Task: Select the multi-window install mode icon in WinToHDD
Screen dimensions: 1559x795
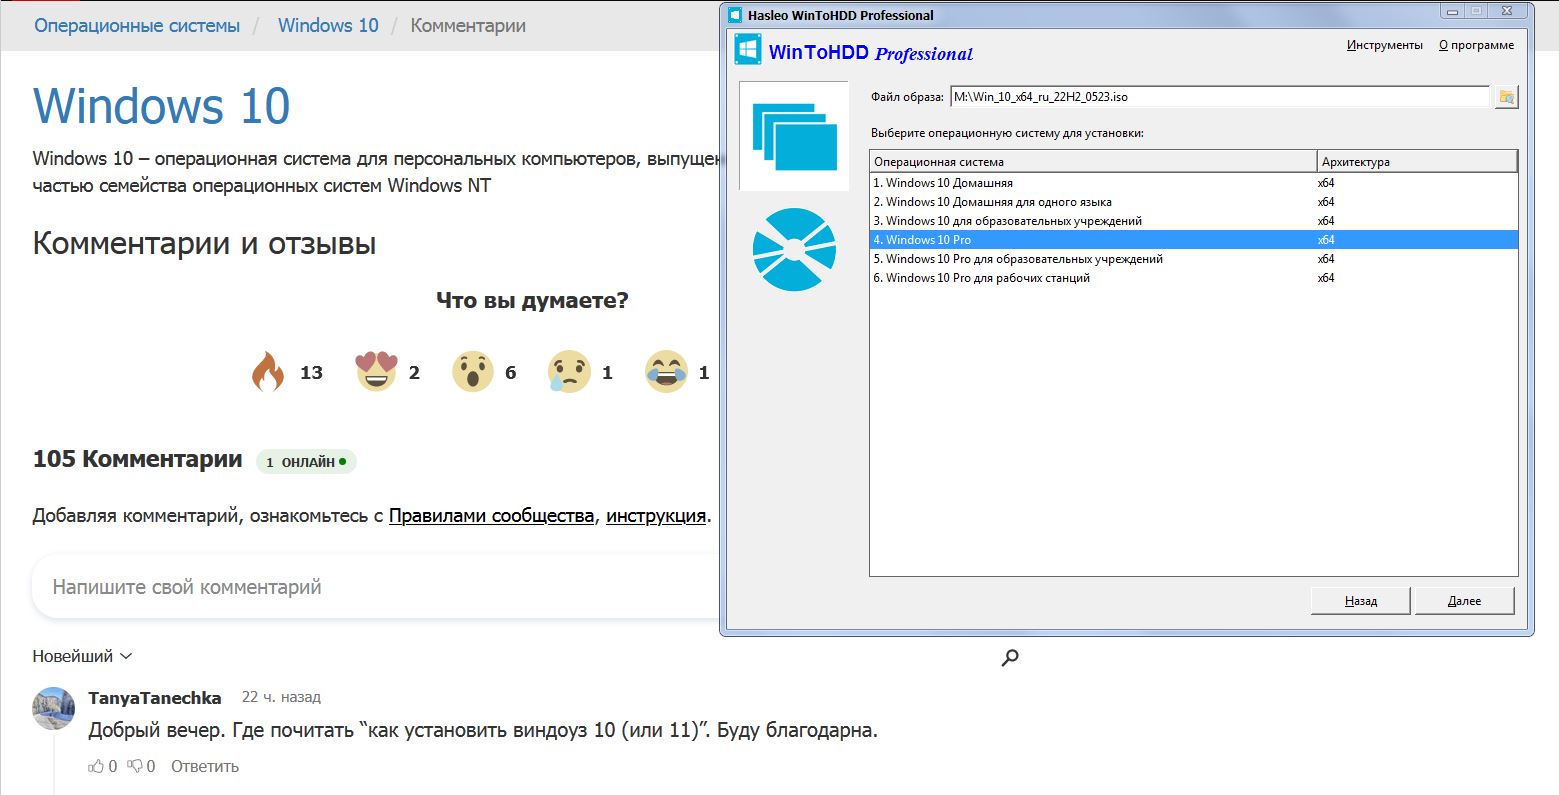Action: 794,136
